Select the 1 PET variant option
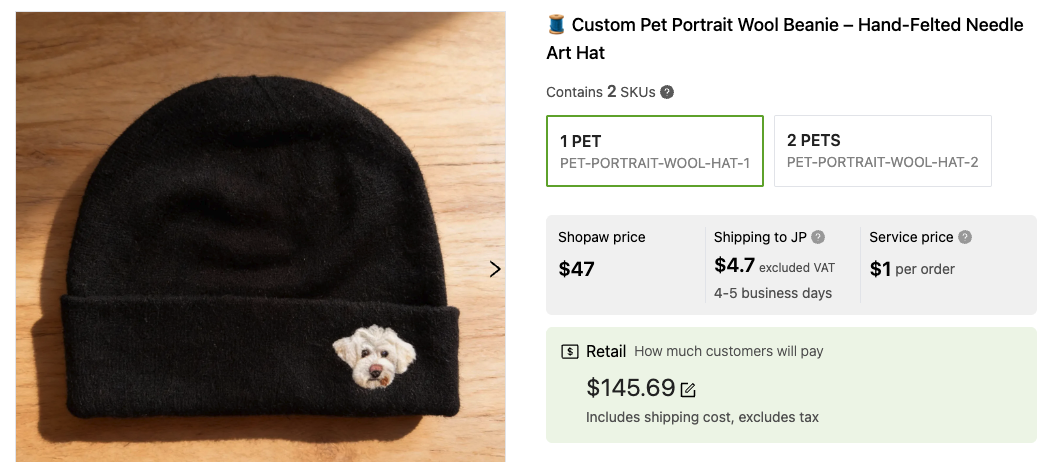 tap(655, 151)
